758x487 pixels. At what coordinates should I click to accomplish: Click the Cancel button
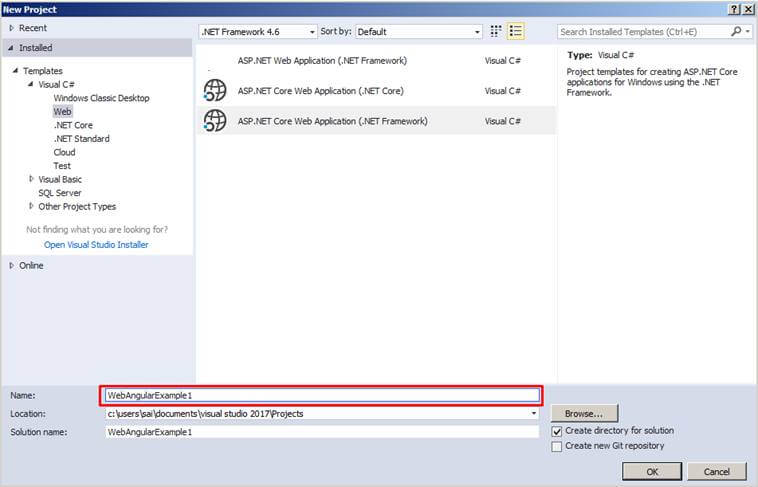point(716,472)
